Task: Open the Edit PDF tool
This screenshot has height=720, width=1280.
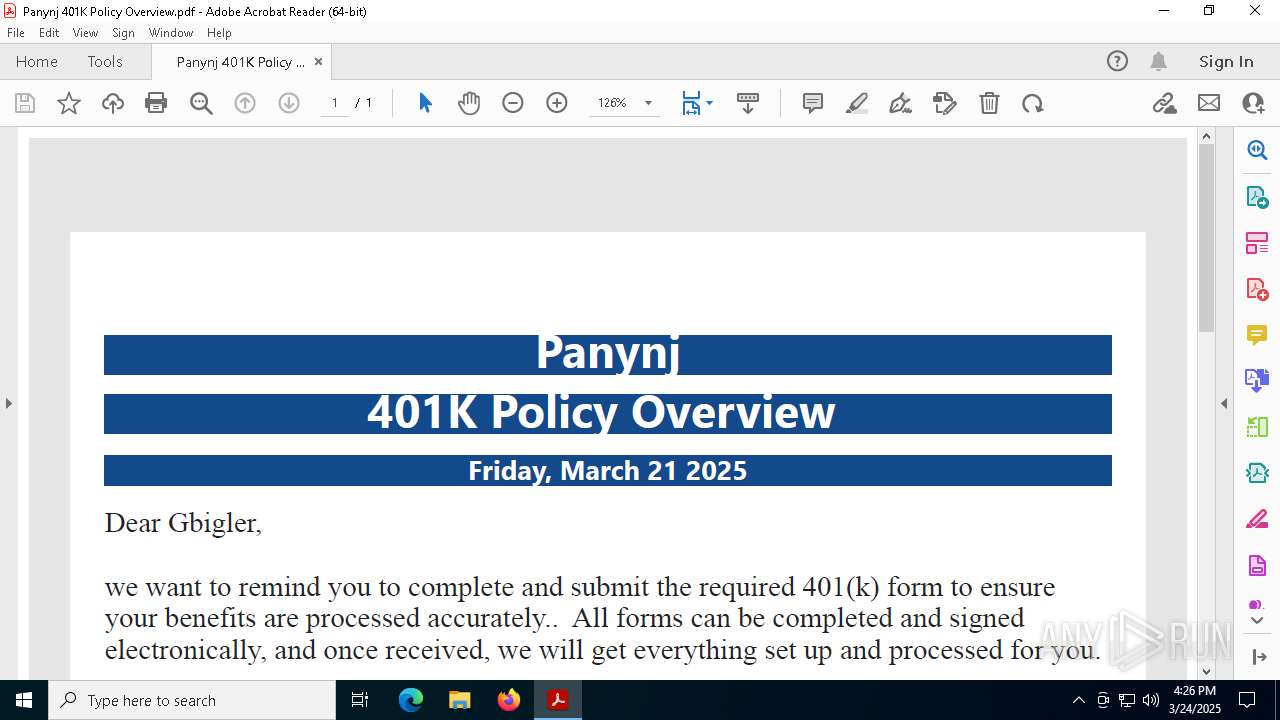Action: pyautogui.click(x=945, y=103)
